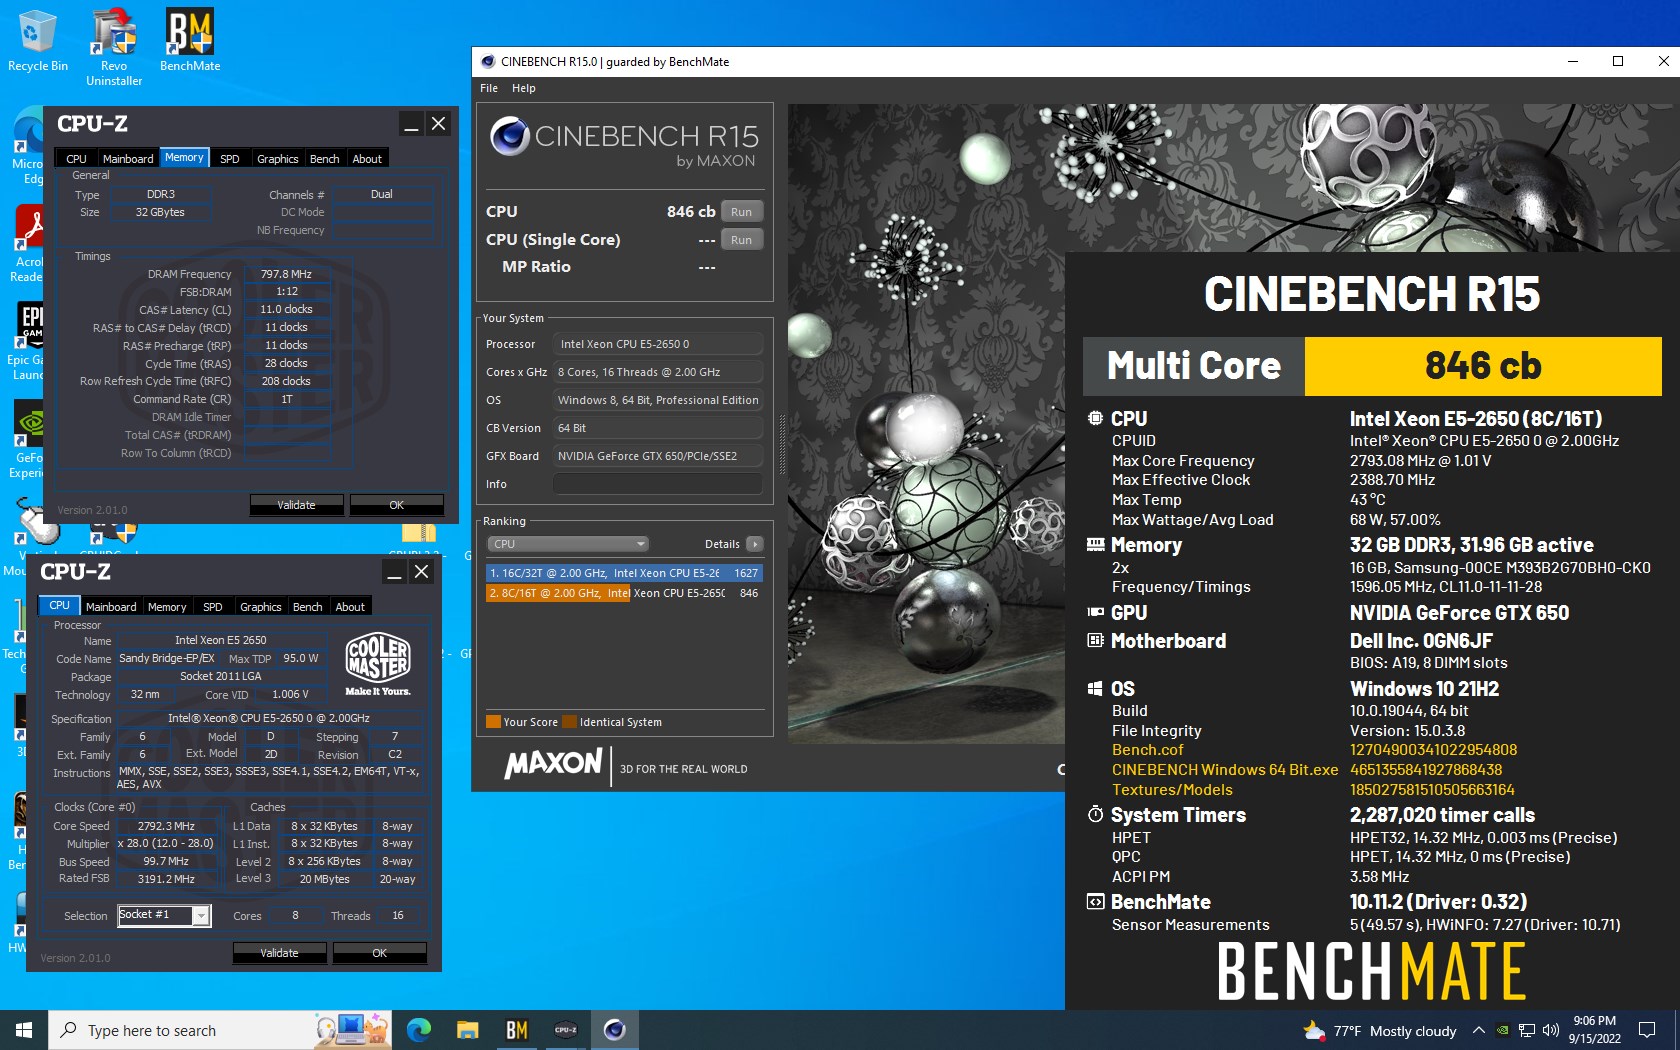Open the Recycle Bin desktop icon
Image resolution: width=1680 pixels, height=1050 pixels.
click(38, 41)
